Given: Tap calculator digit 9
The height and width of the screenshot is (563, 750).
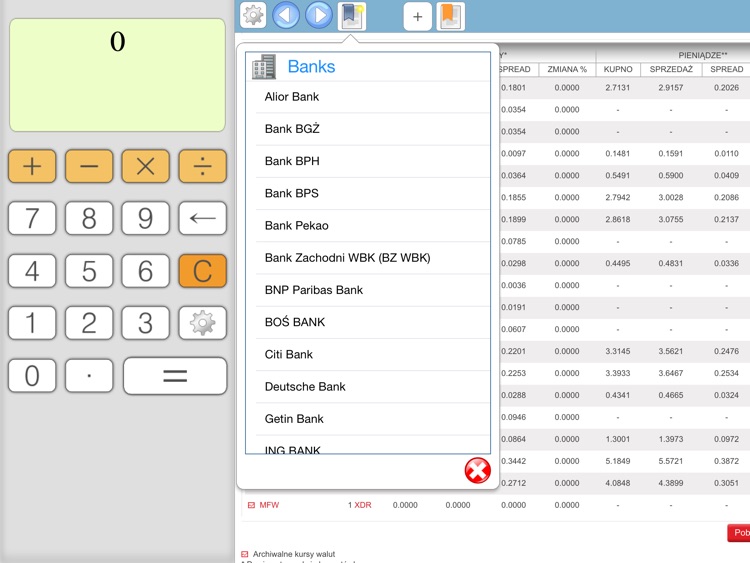Looking at the screenshot, I should click(x=145, y=218).
